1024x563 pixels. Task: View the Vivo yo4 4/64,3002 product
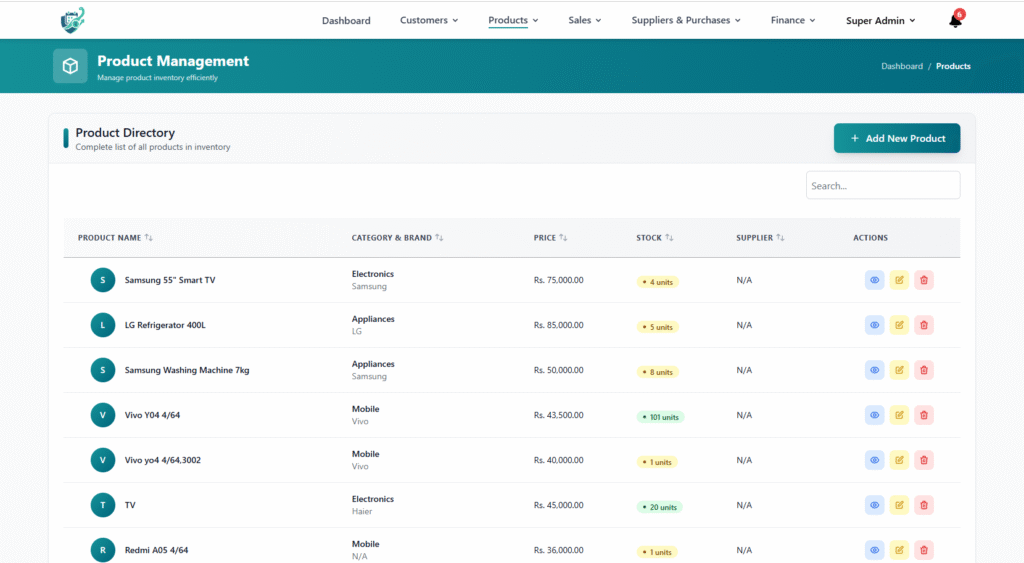(874, 460)
